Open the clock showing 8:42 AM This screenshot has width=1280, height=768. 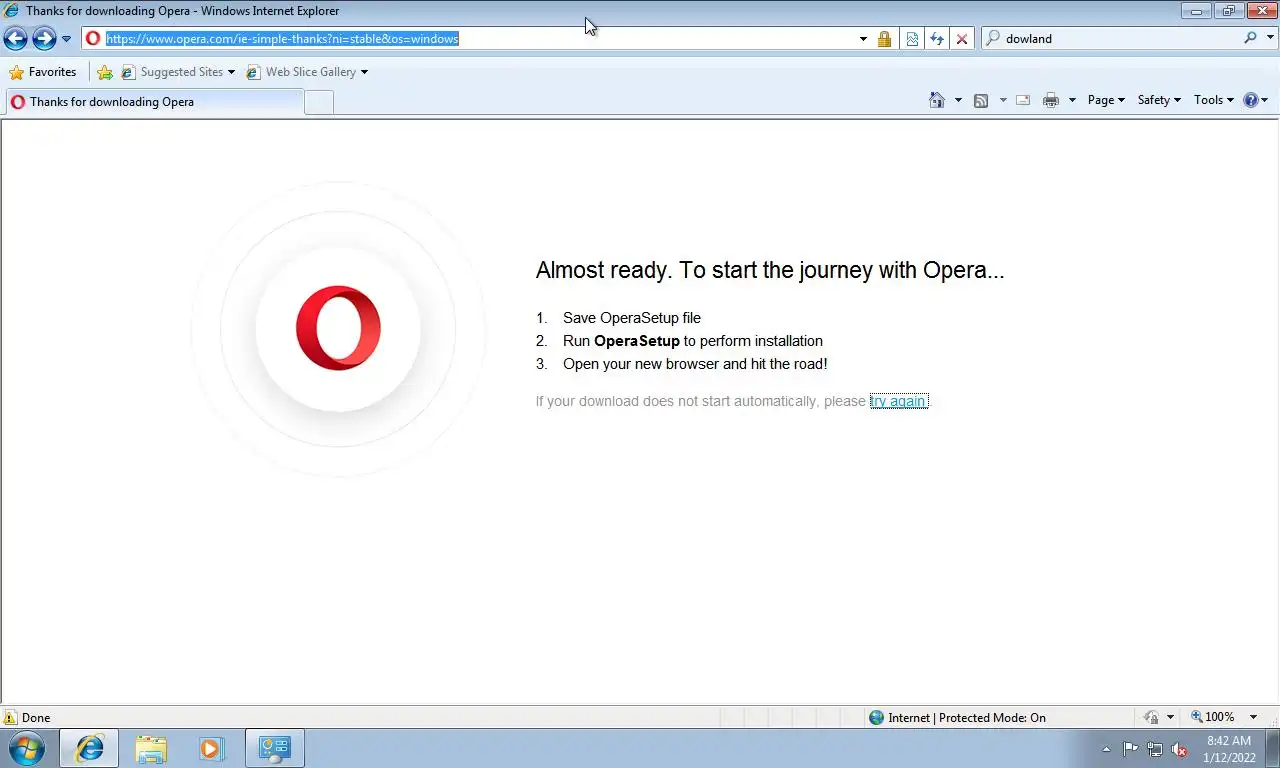1229,749
